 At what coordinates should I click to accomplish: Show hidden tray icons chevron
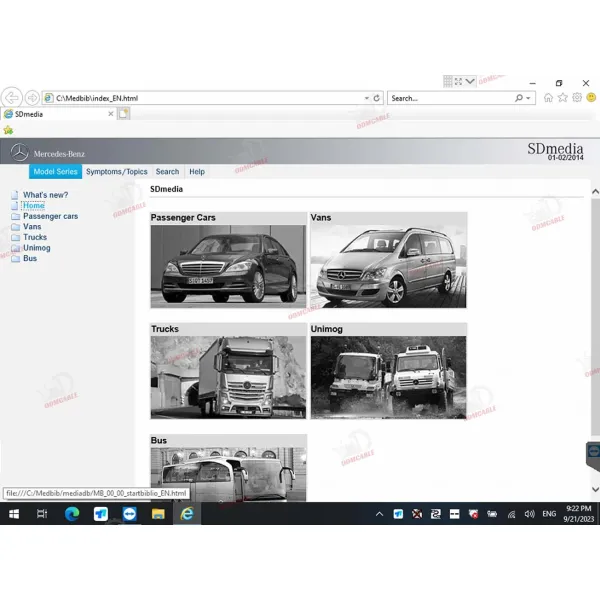point(379,514)
